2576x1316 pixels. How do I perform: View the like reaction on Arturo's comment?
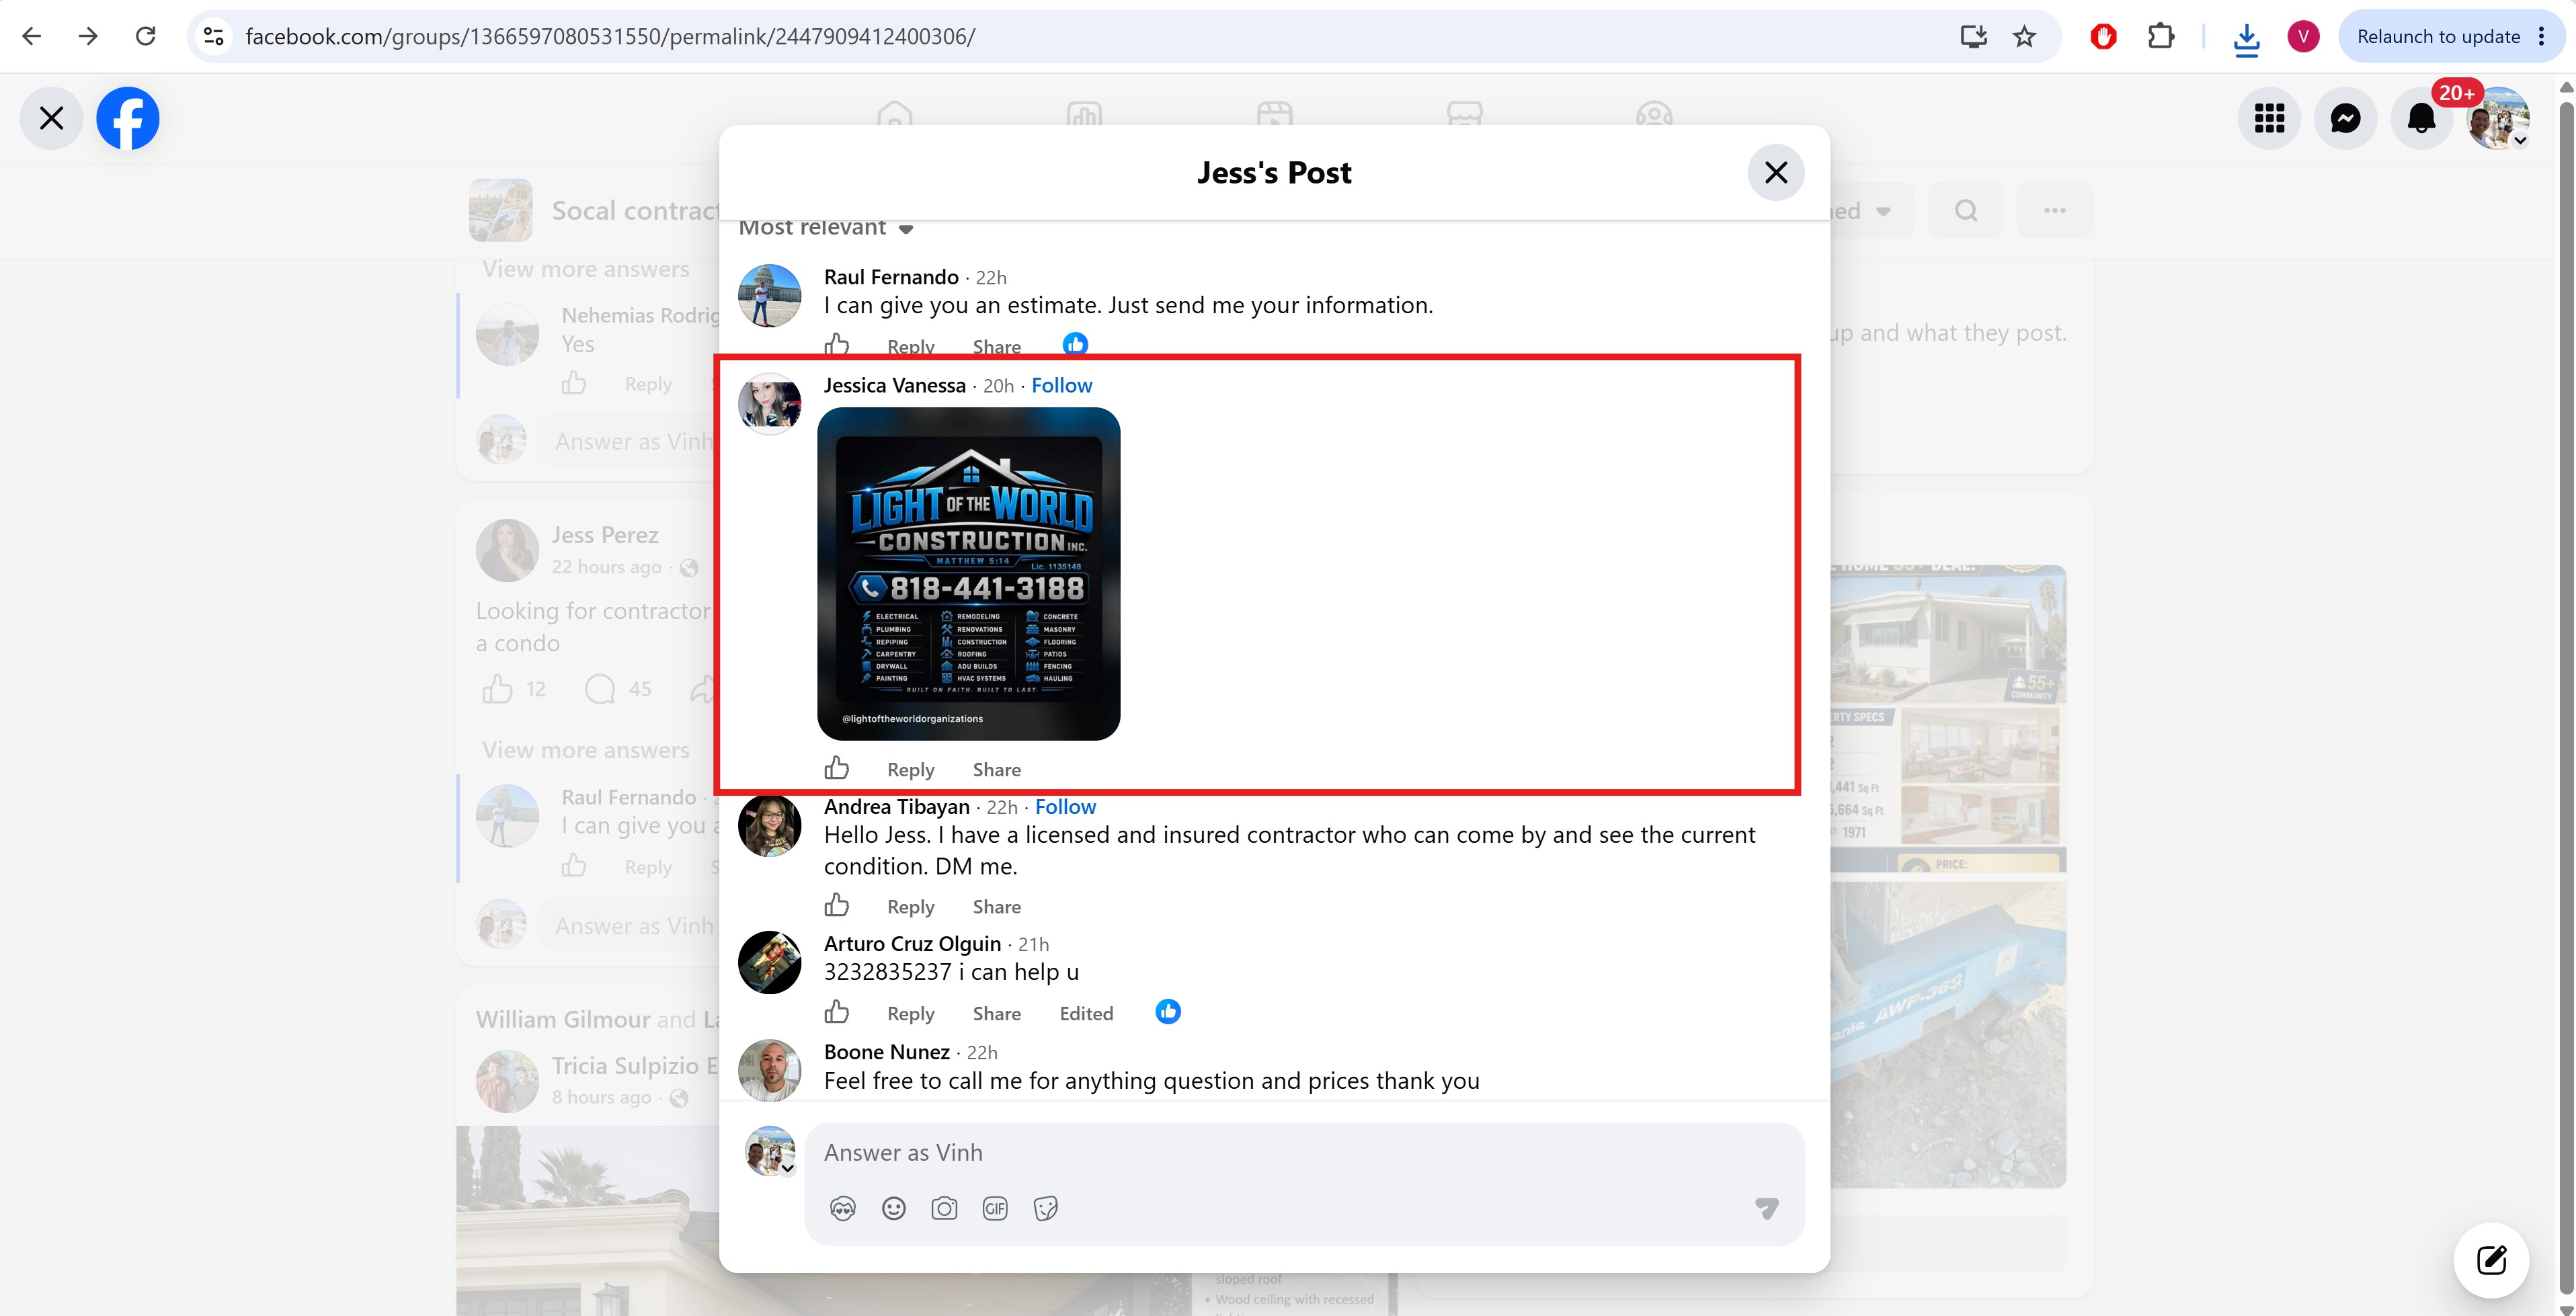click(1168, 1012)
